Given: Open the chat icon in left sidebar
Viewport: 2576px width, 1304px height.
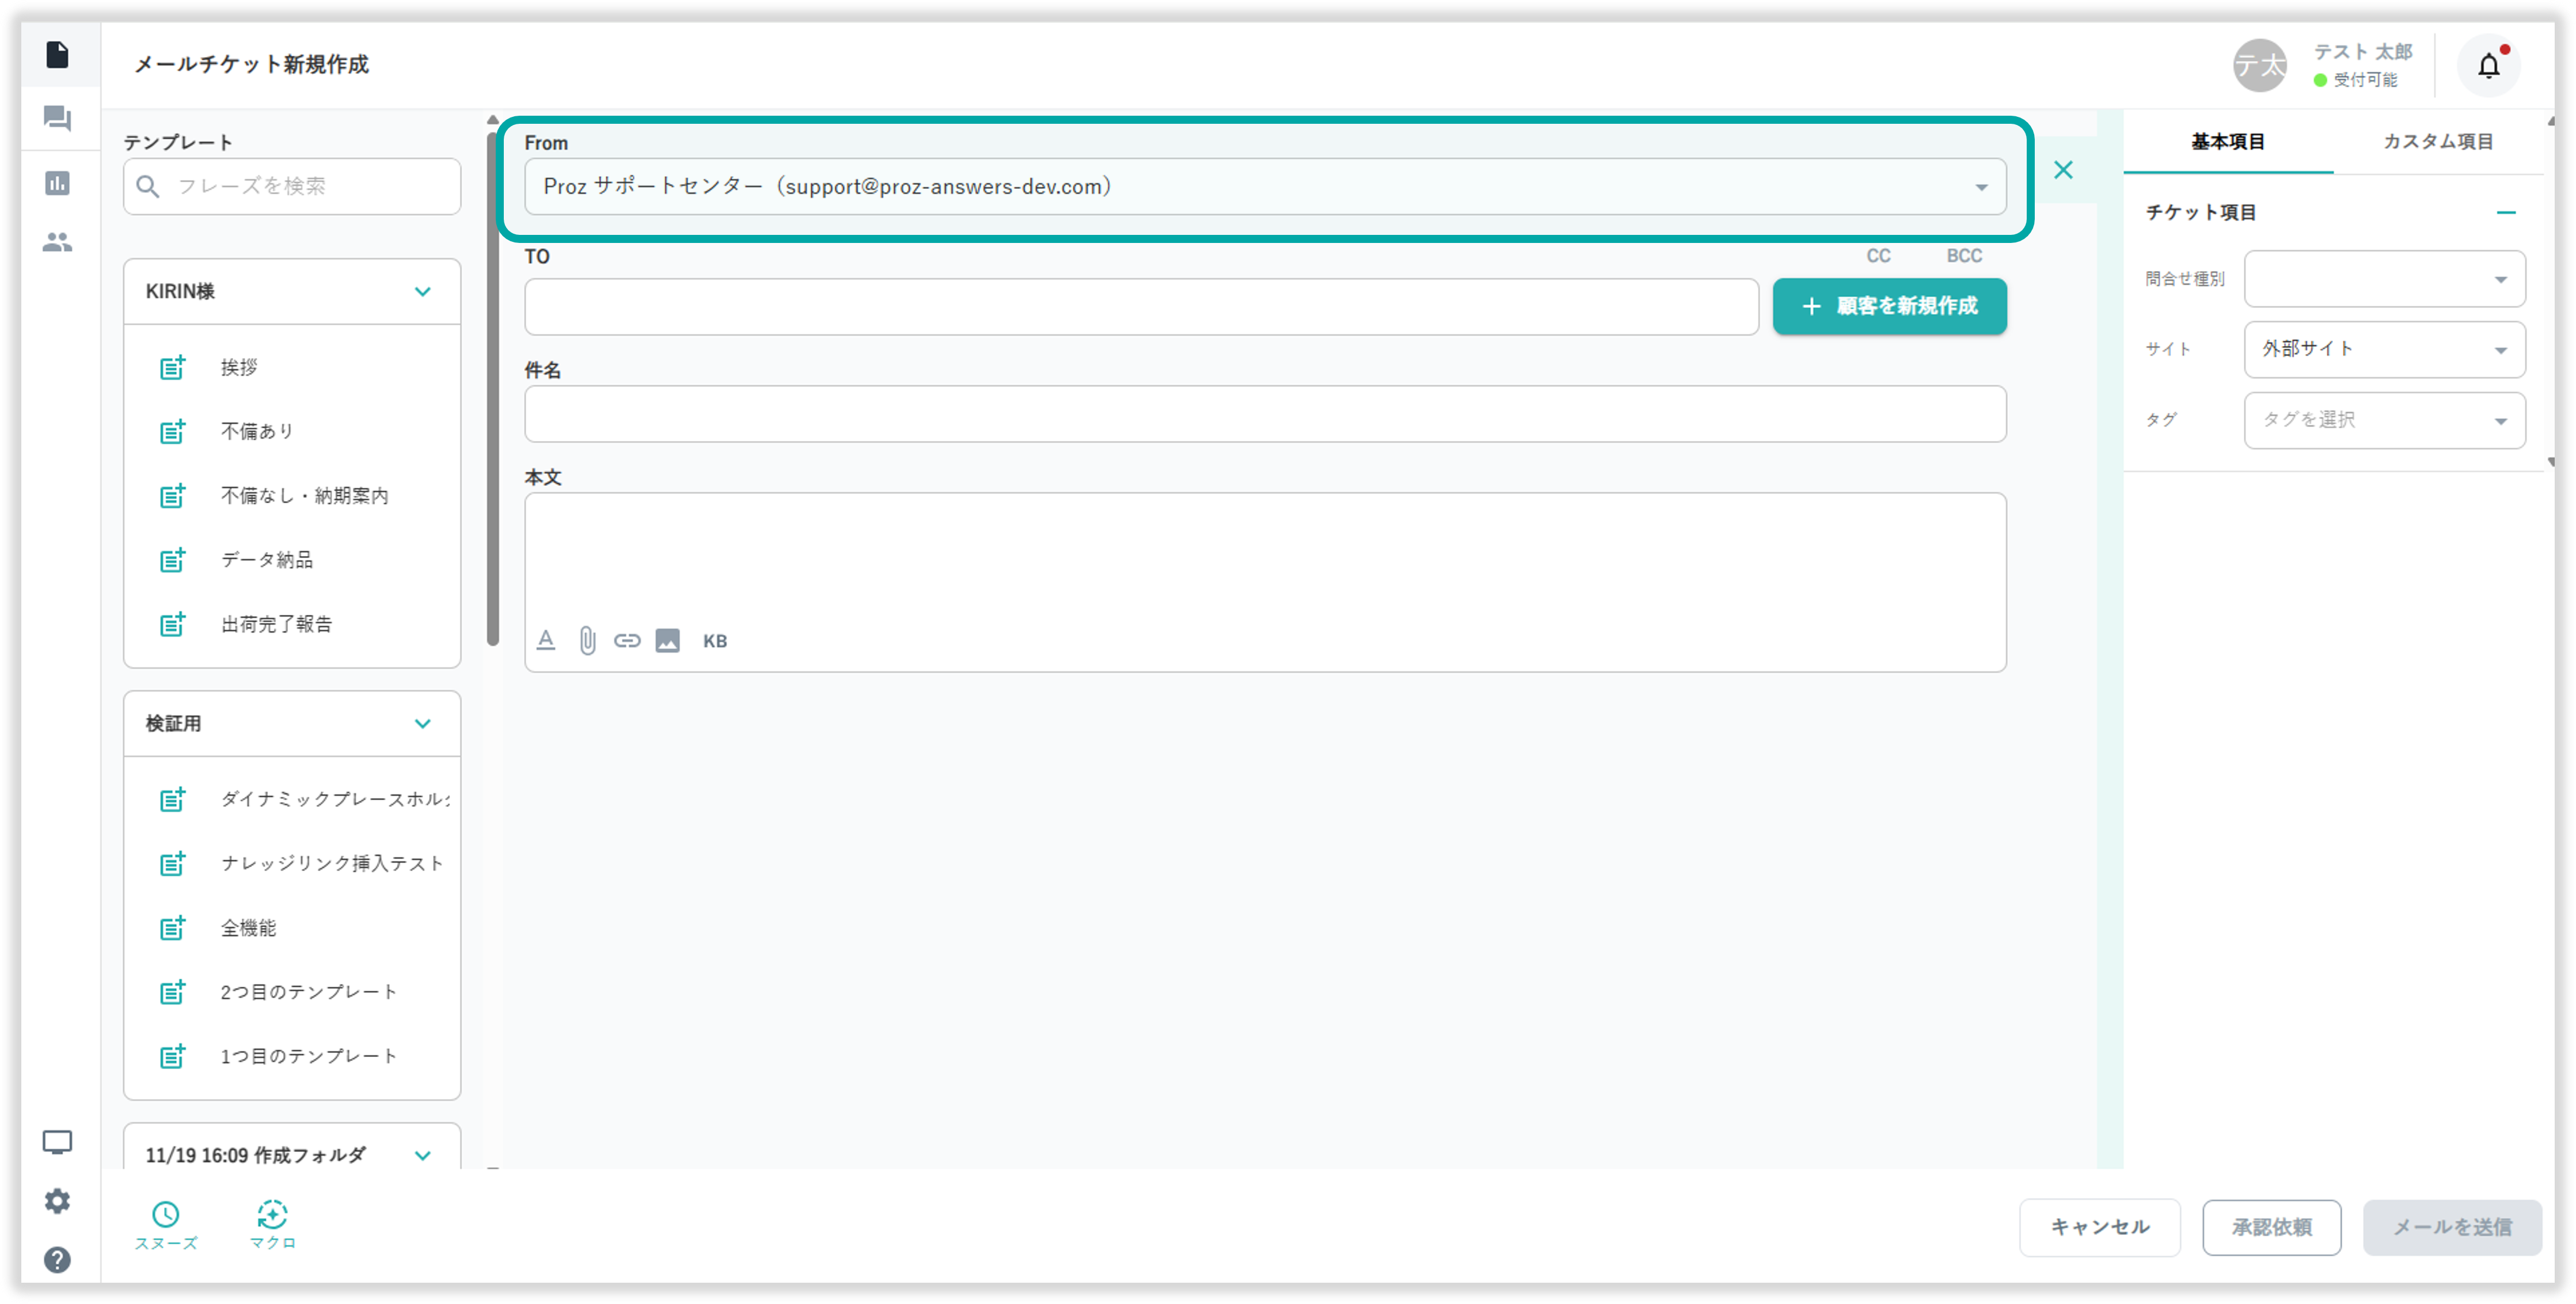Looking at the screenshot, I should coord(57,119).
